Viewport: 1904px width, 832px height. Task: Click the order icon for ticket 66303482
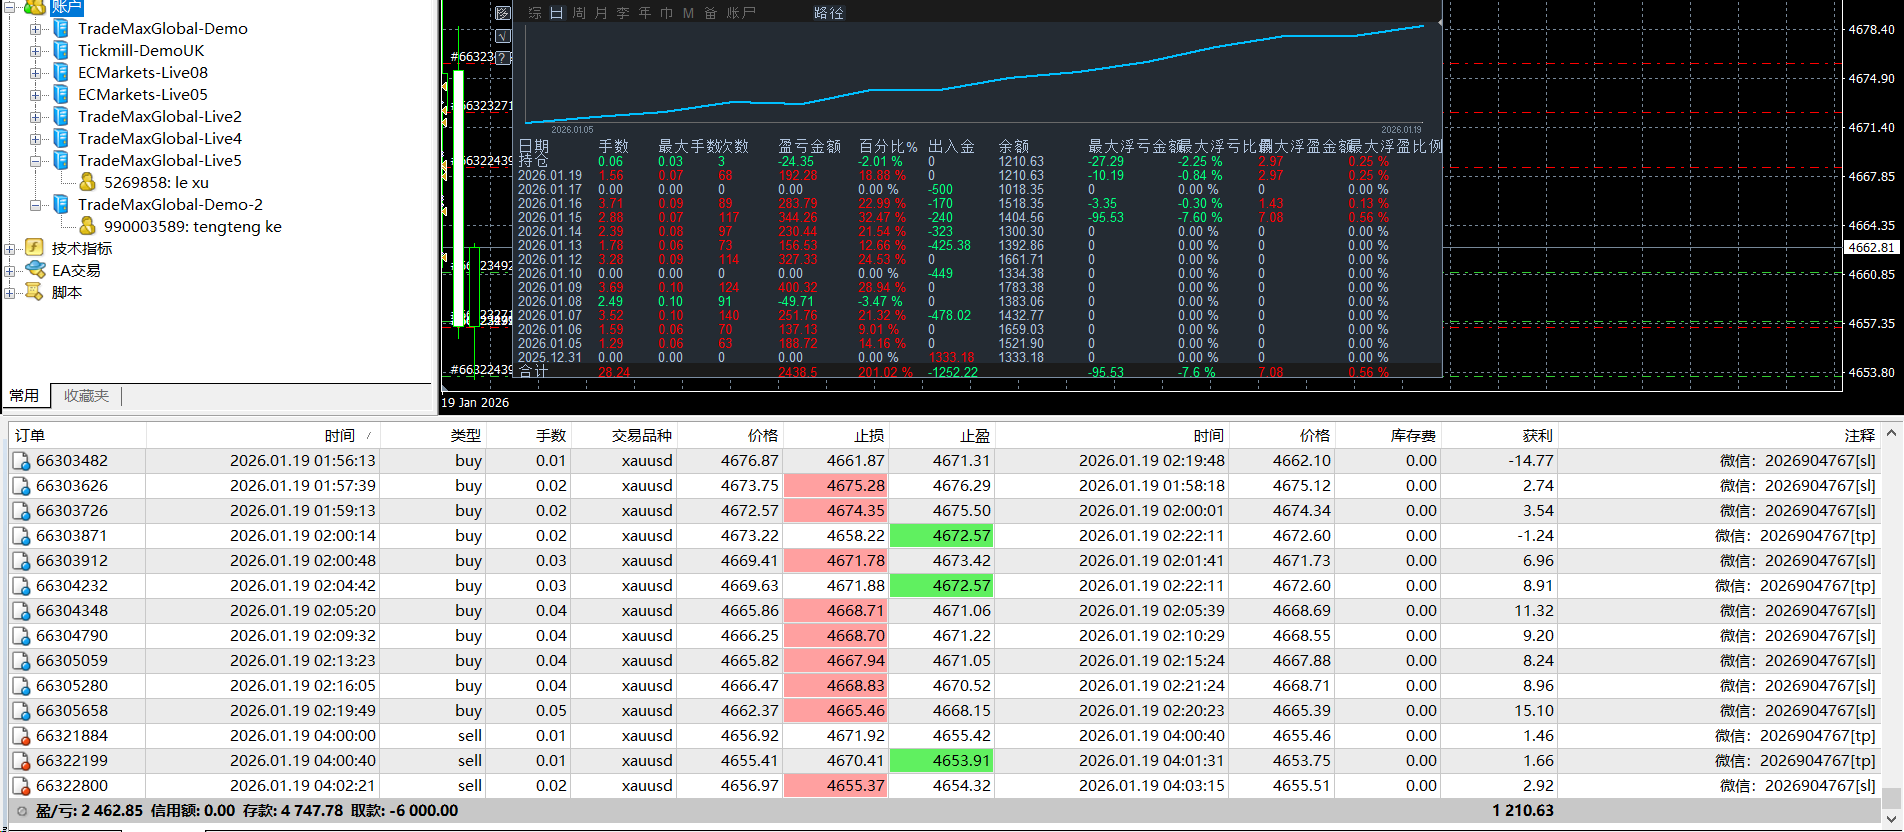pos(21,461)
